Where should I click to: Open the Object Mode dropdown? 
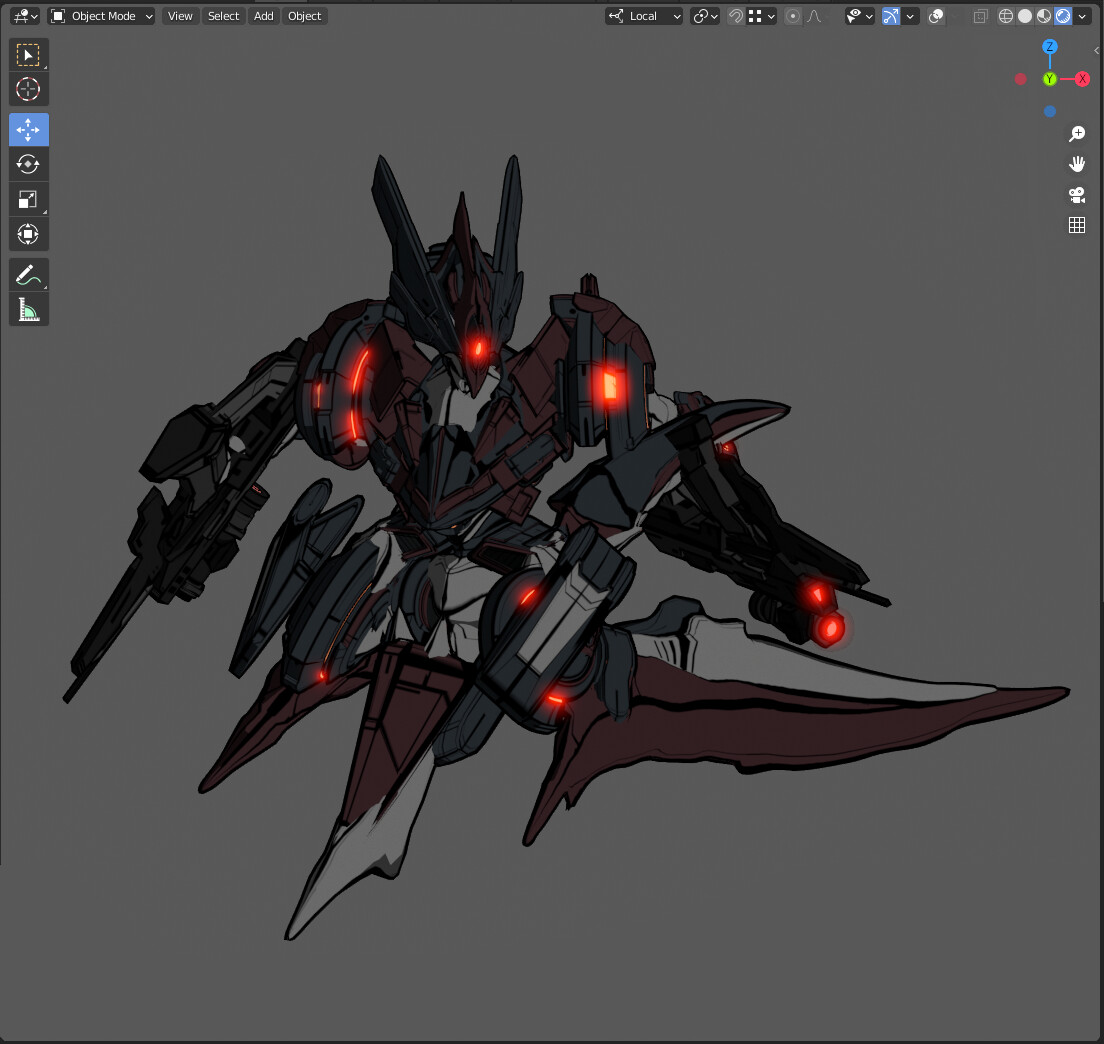pos(100,16)
